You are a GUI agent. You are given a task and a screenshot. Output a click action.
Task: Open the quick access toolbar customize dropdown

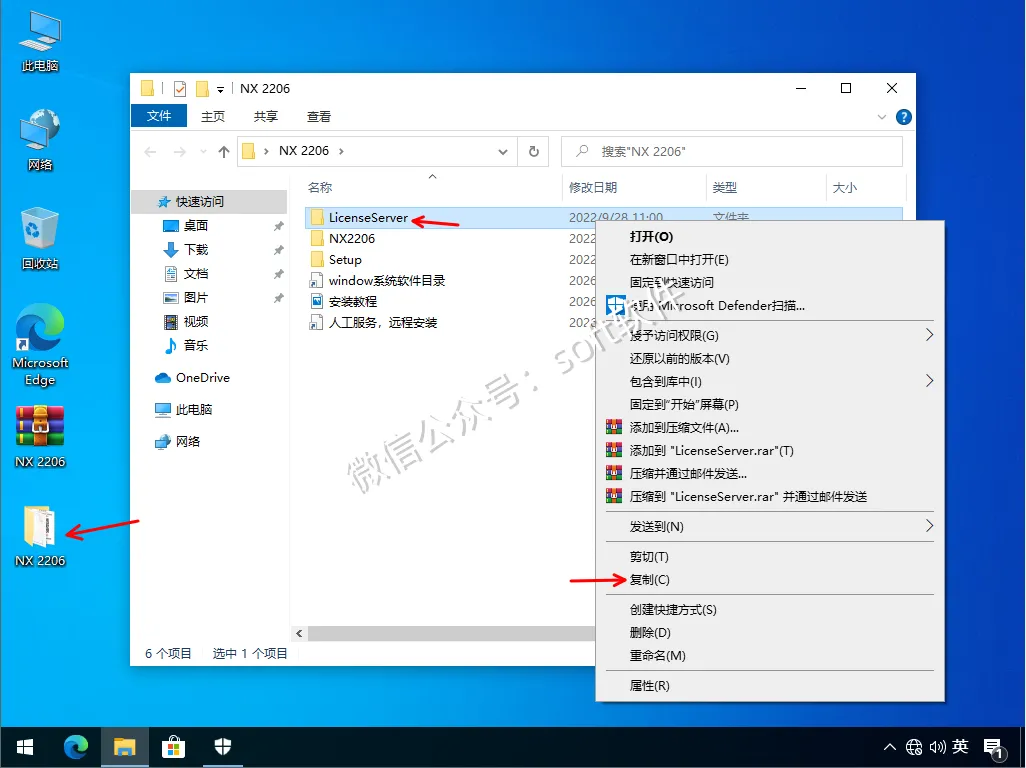(221, 89)
